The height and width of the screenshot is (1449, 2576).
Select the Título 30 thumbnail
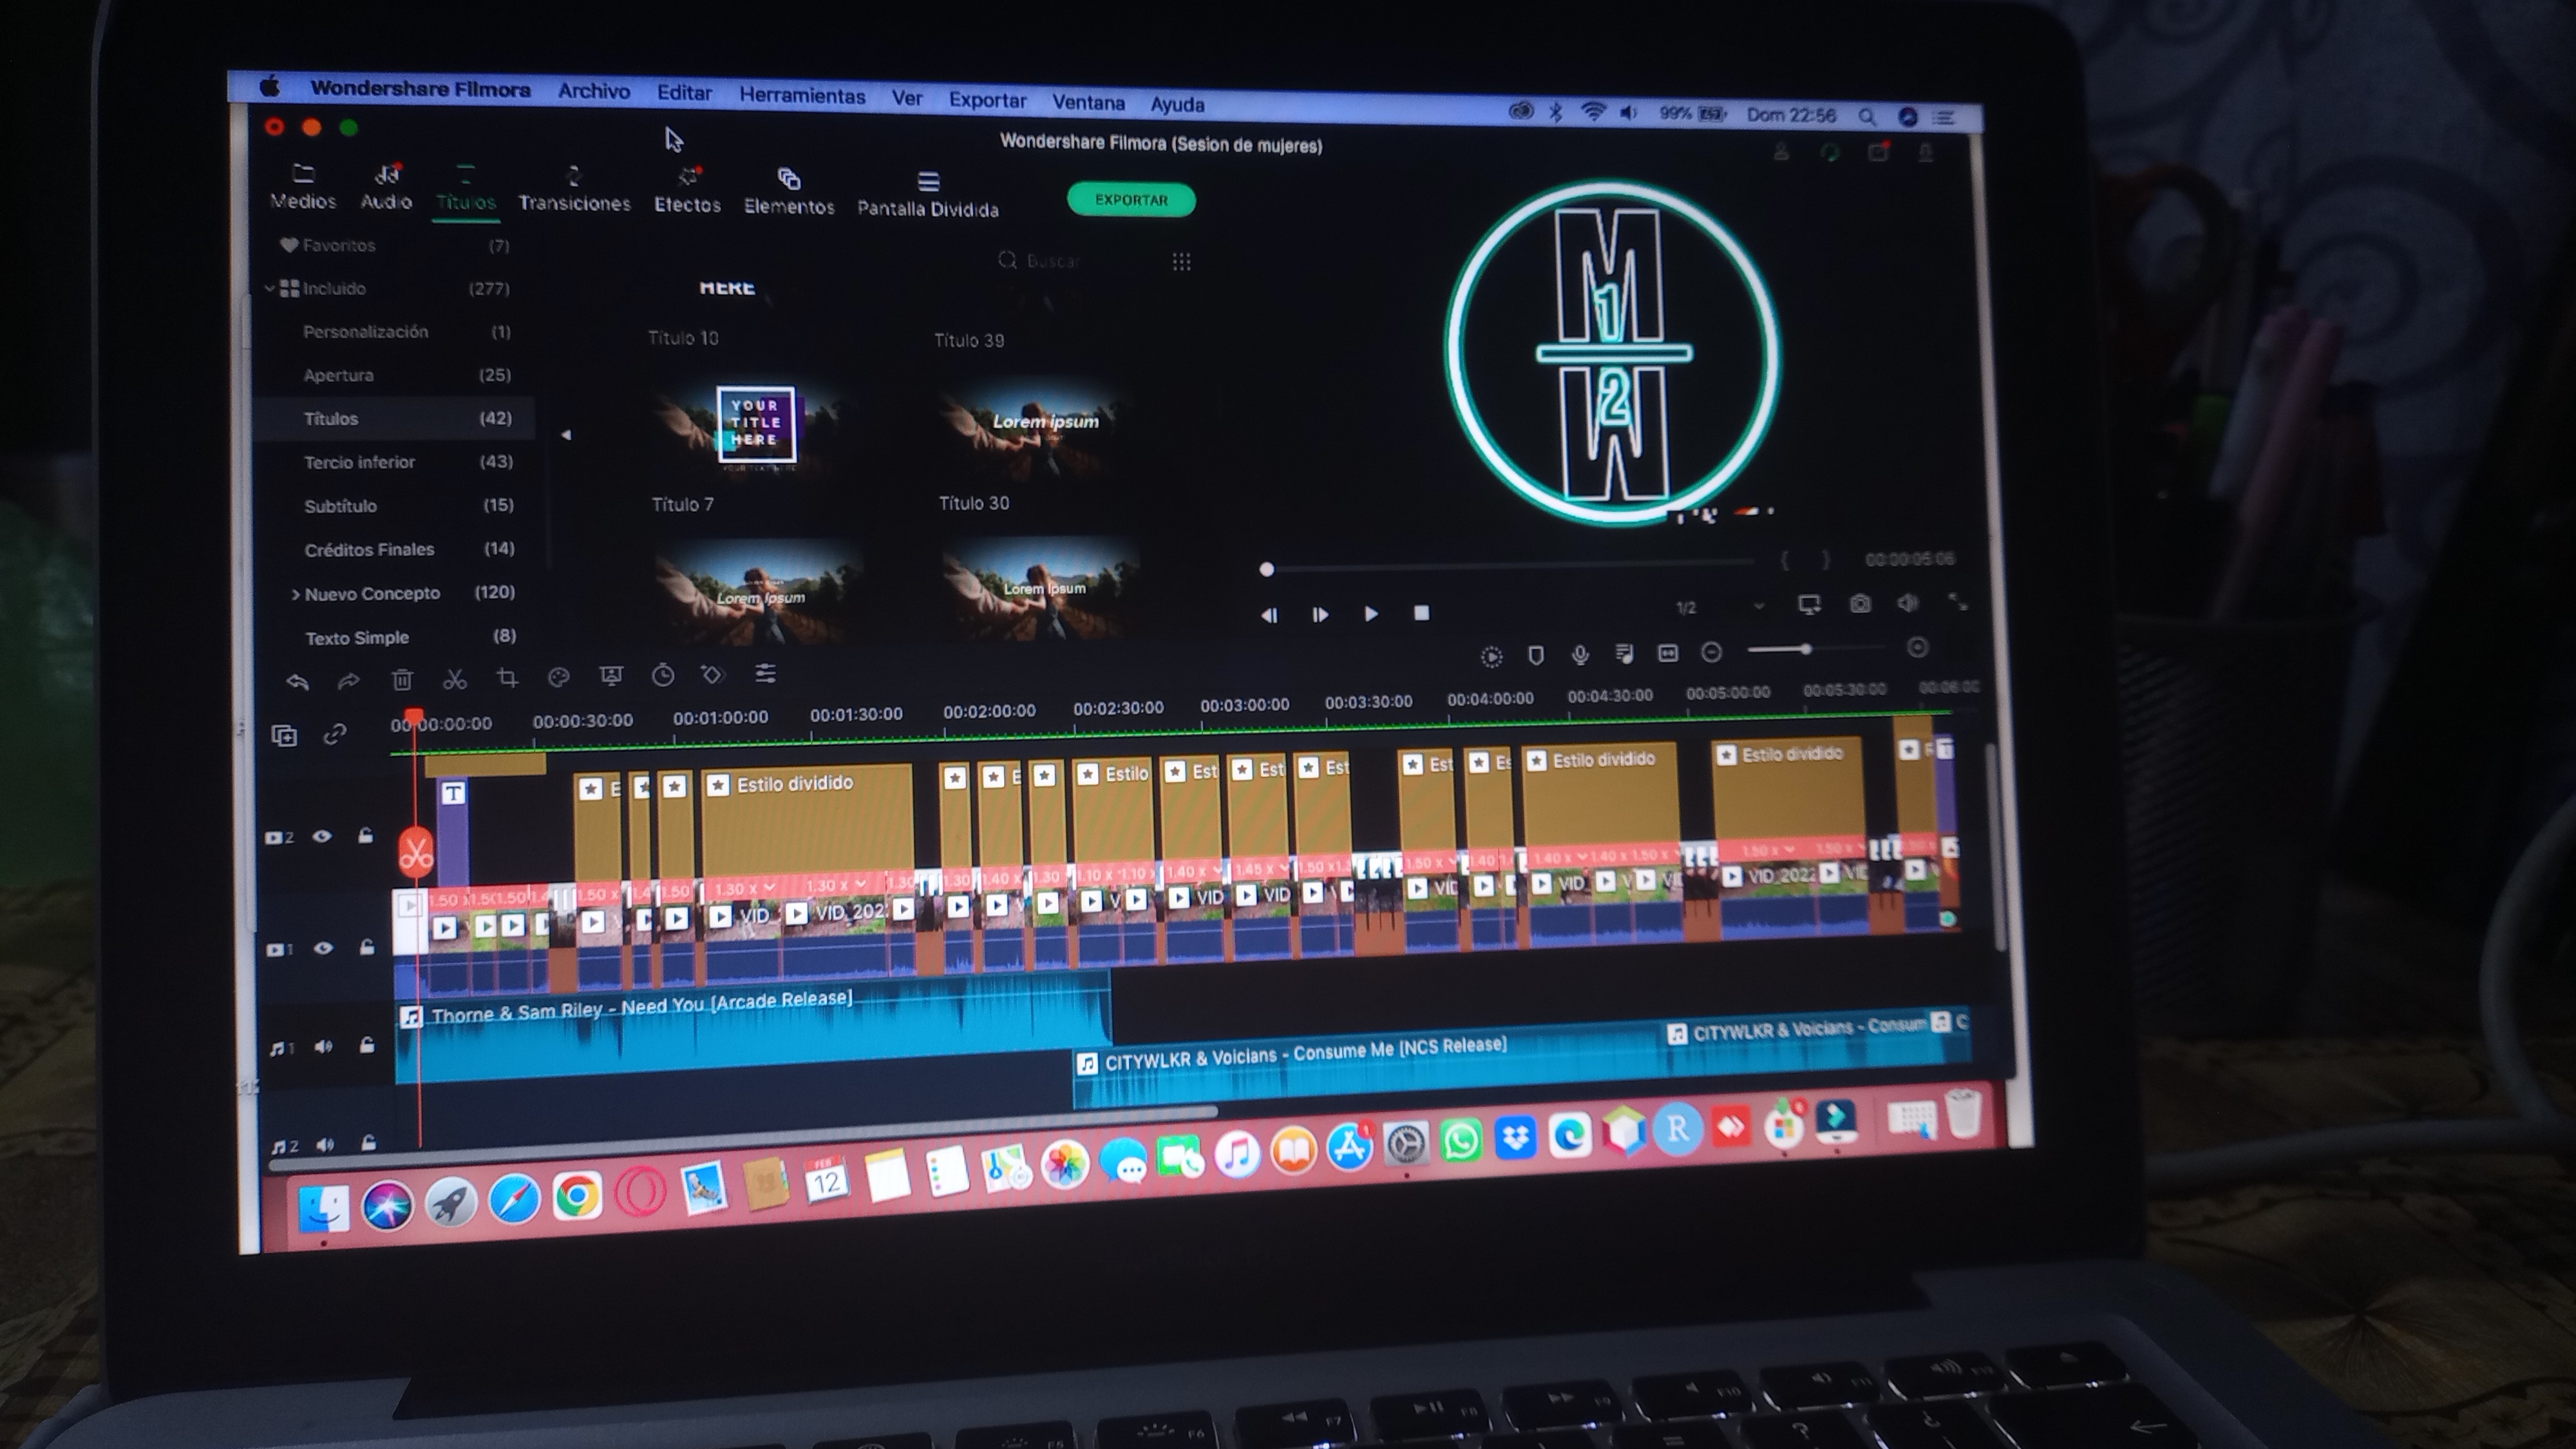pos(1038,424)
